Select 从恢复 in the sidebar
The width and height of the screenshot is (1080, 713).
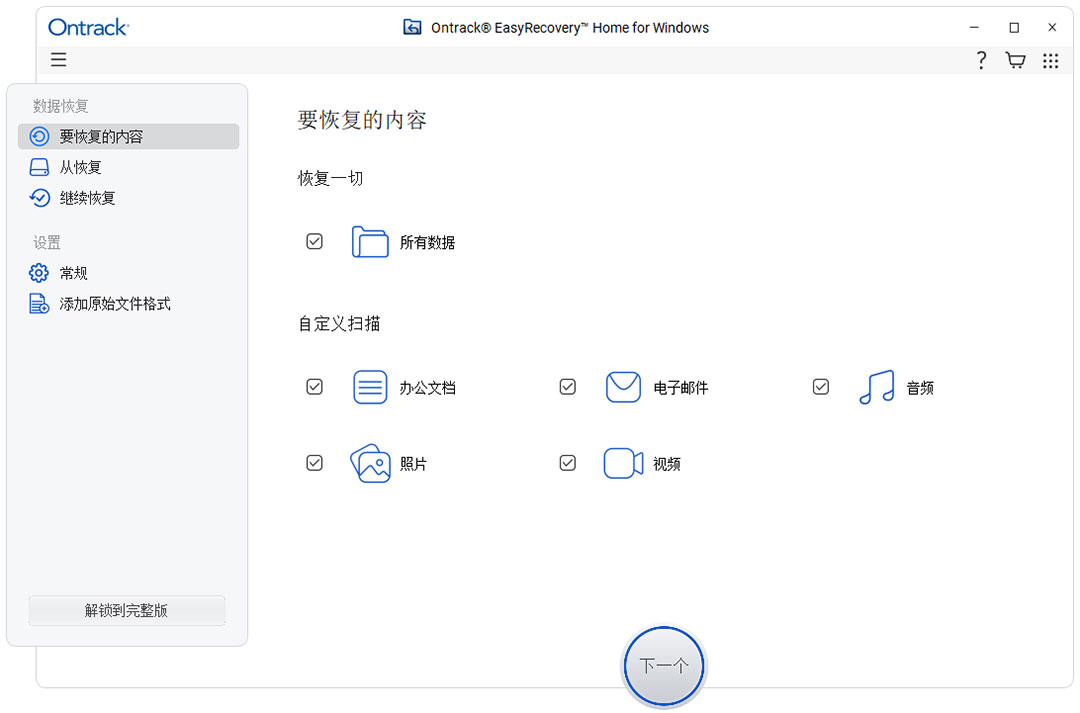click(x=81, y=167)
